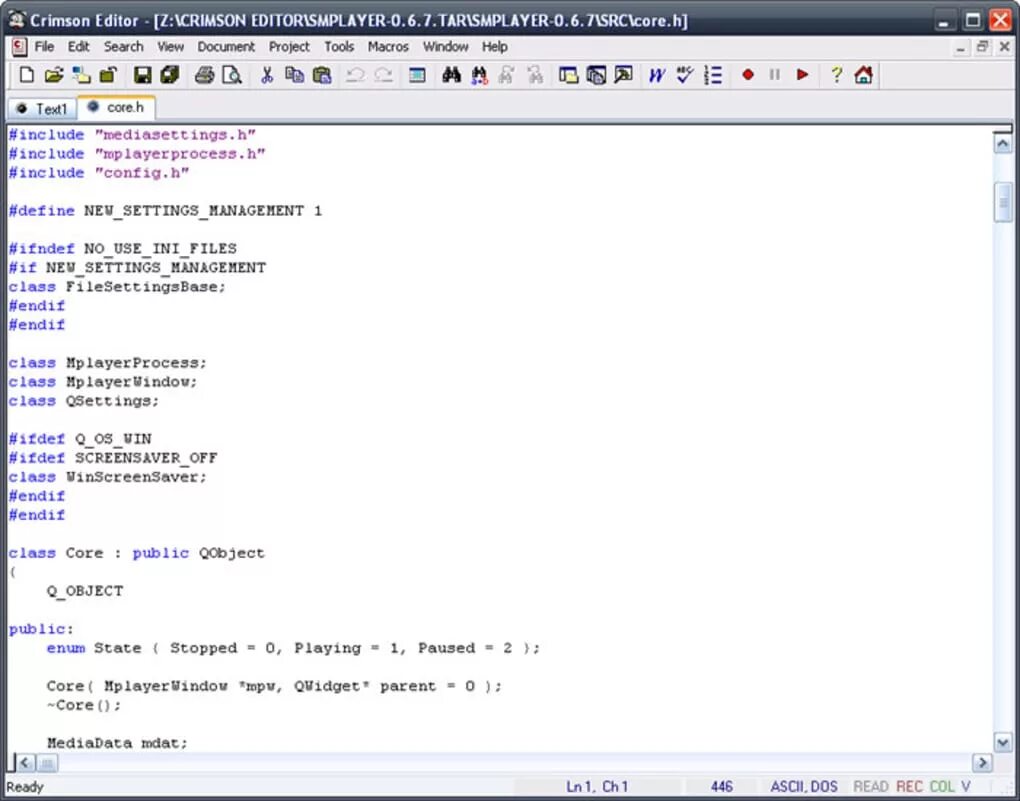Switch to the Text1 tab

click(x=42, y=109)
